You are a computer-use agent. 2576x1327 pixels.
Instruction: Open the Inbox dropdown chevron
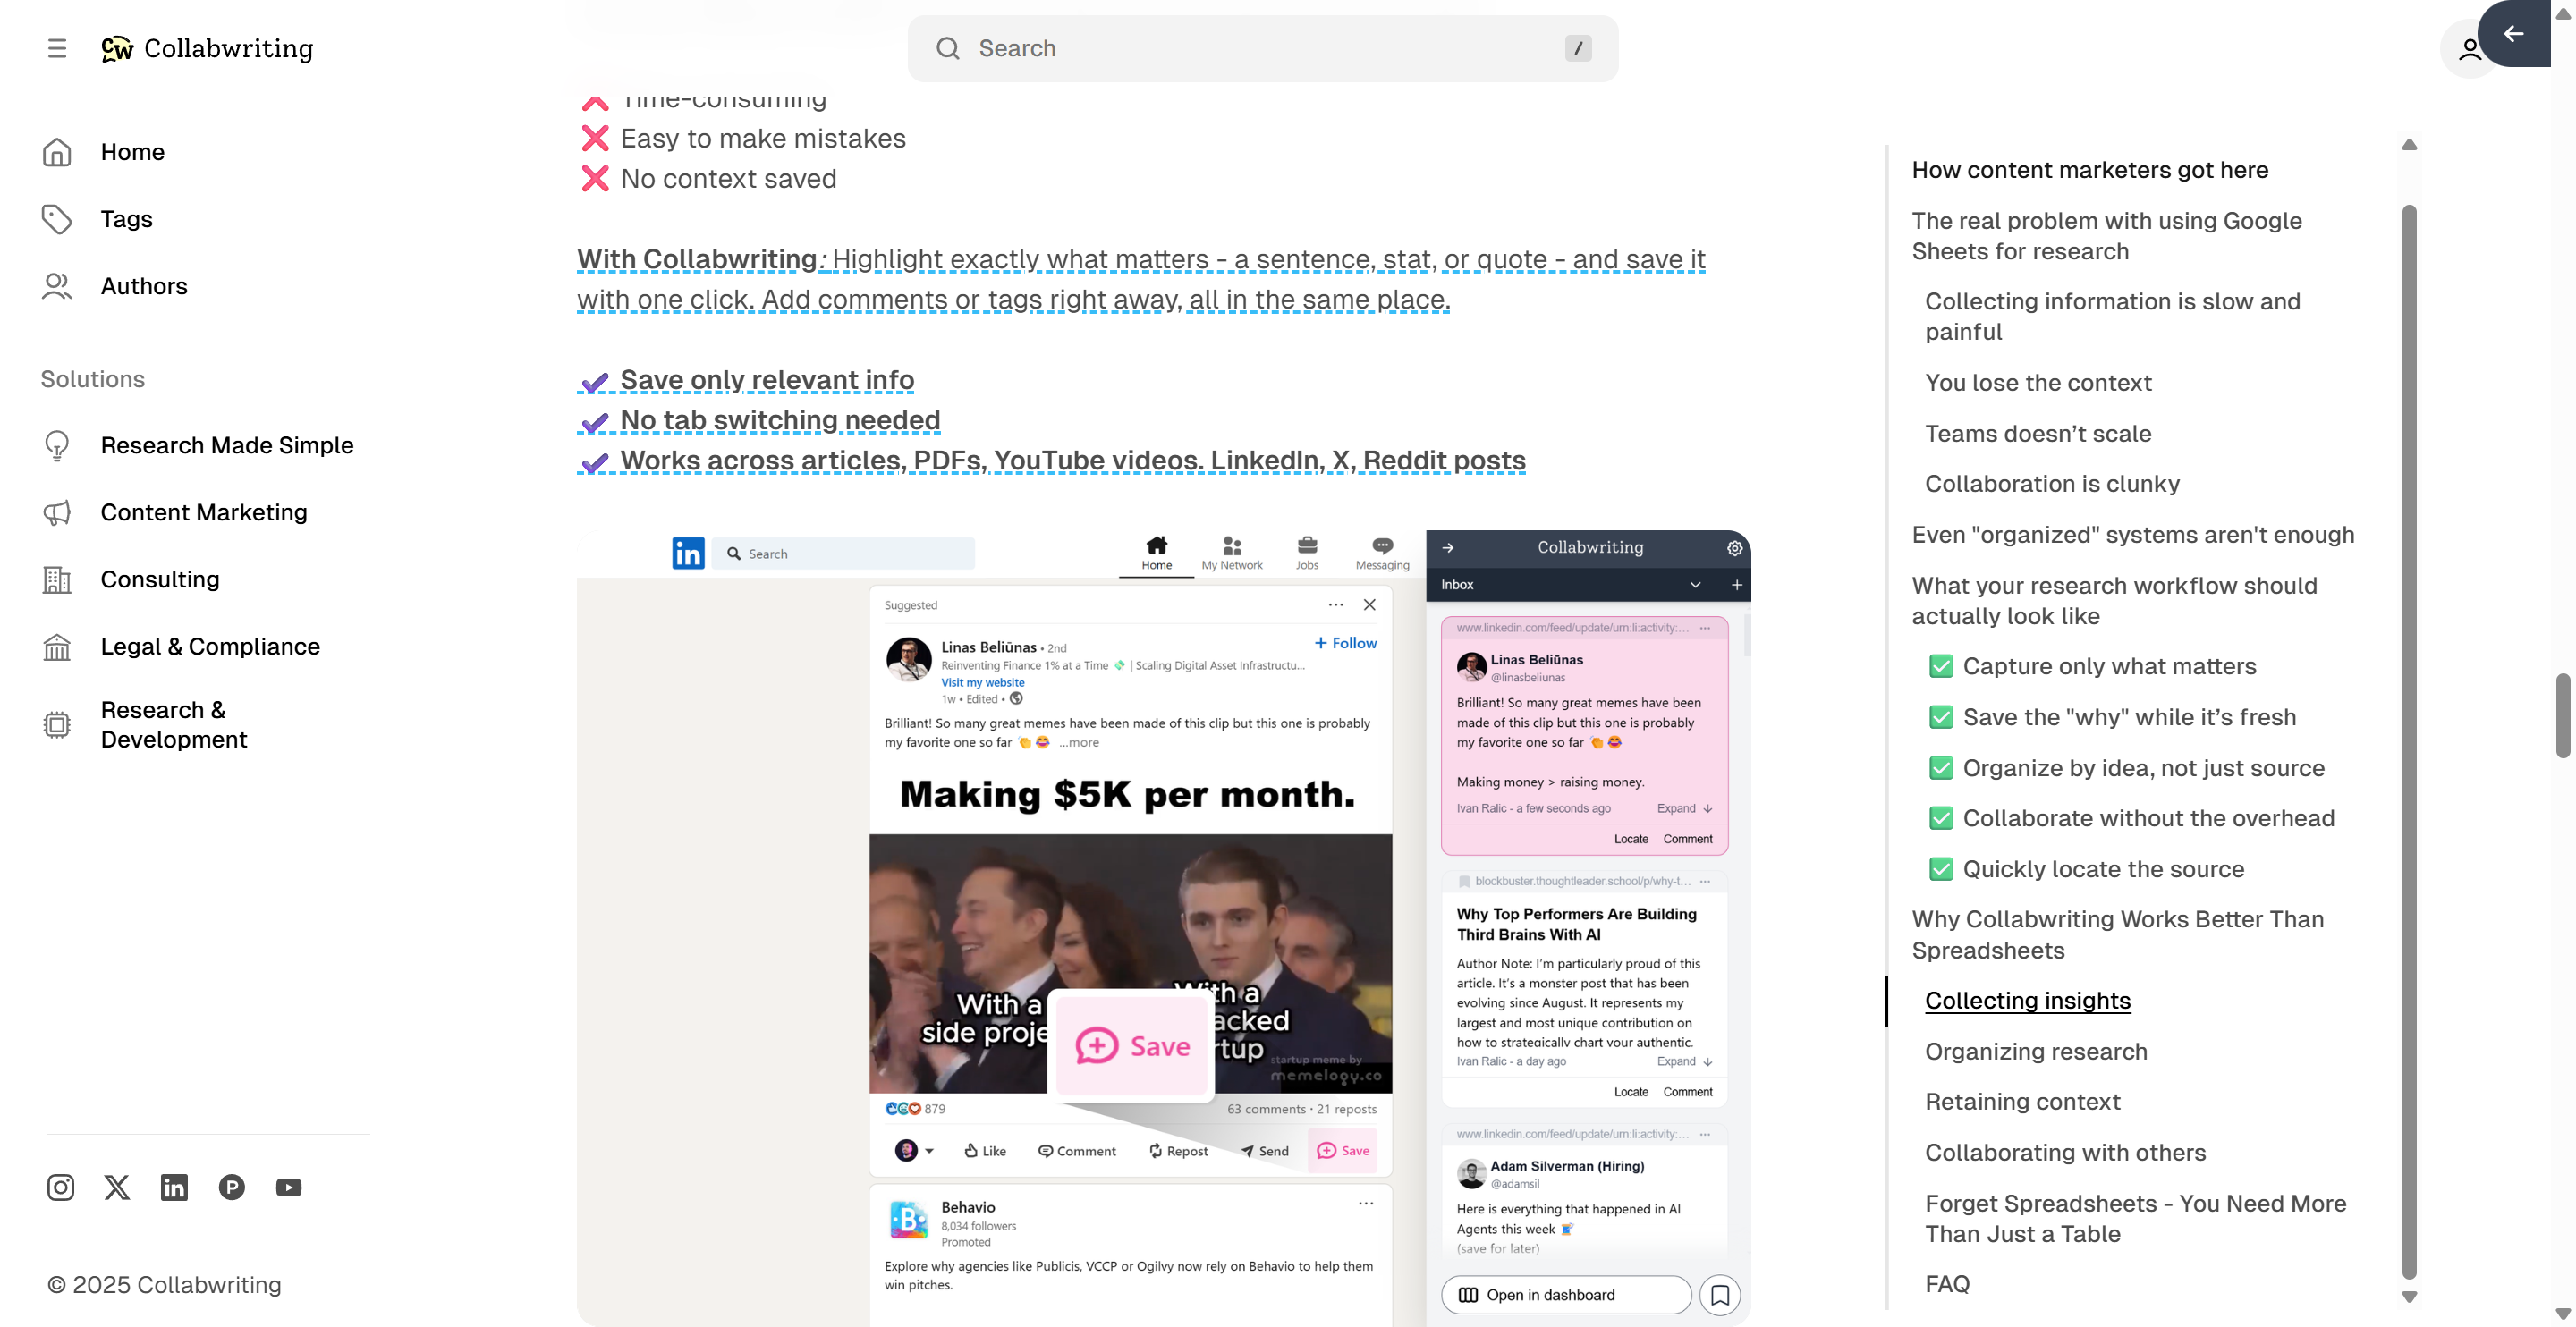click(1695, 585)
